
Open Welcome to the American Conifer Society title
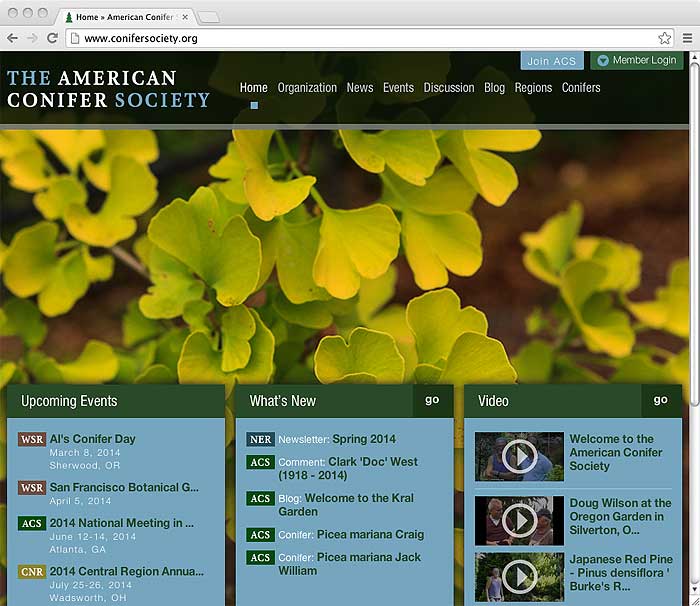pyautogui.click(x=616, y=452)
